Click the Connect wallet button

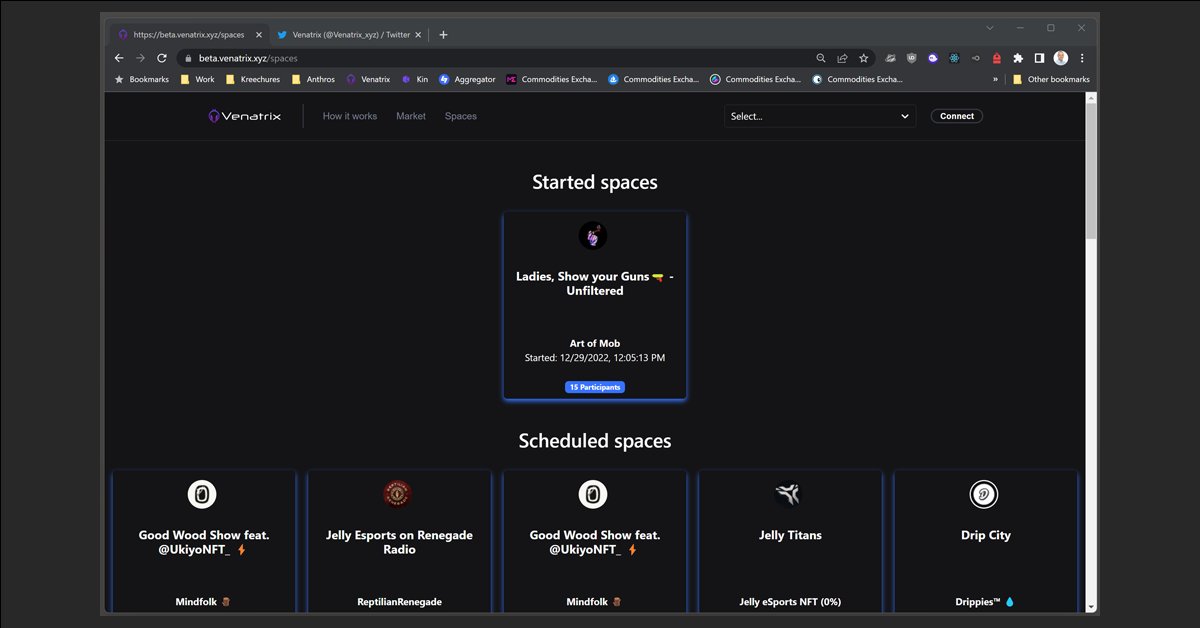[x=957, y=116]
